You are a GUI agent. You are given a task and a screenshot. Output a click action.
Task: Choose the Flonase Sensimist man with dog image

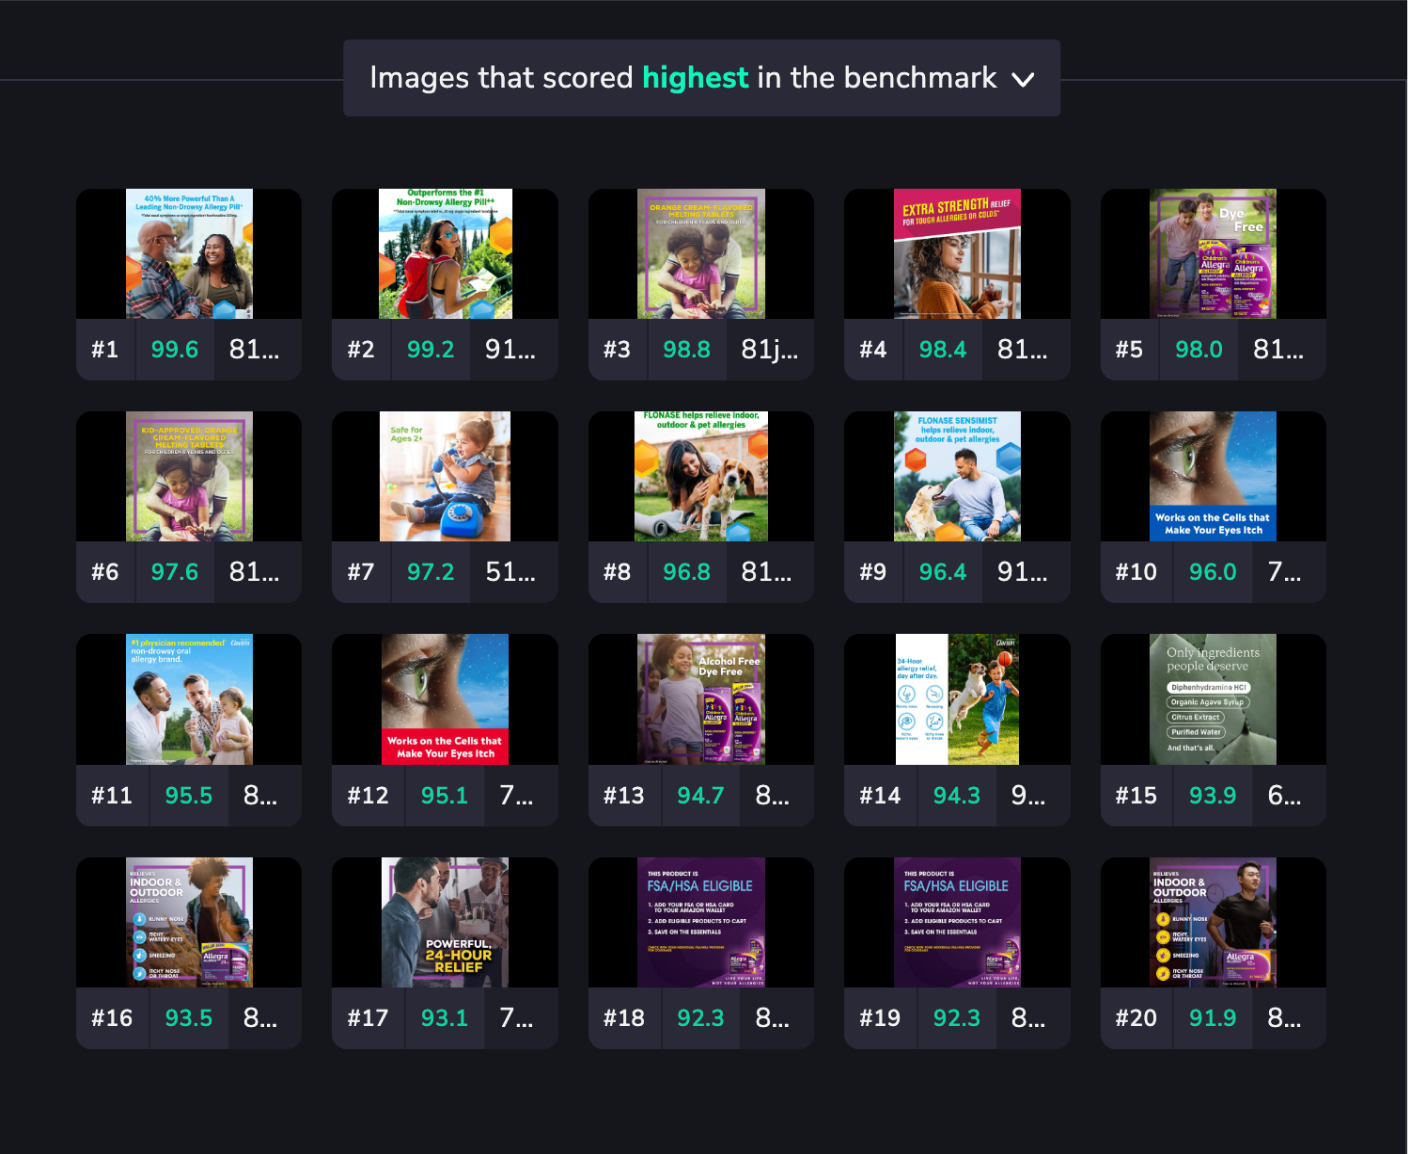(x=957, y=477)
